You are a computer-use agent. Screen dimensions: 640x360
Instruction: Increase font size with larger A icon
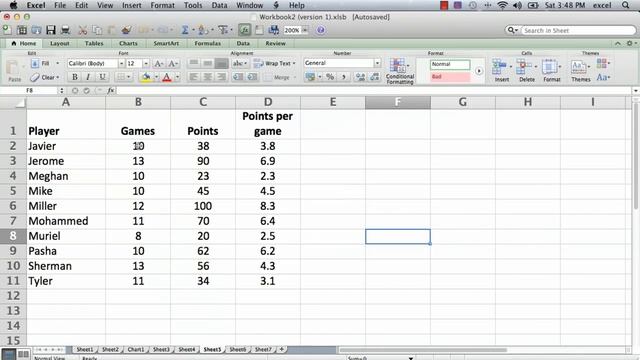(159, 63)
